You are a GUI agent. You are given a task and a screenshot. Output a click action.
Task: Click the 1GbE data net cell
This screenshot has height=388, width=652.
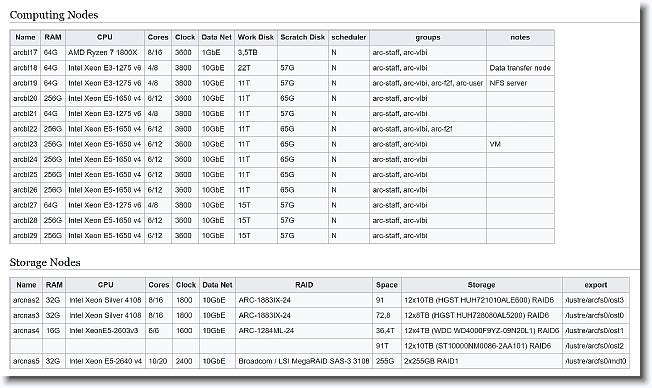pyautogui.click(x=217, y=53)
